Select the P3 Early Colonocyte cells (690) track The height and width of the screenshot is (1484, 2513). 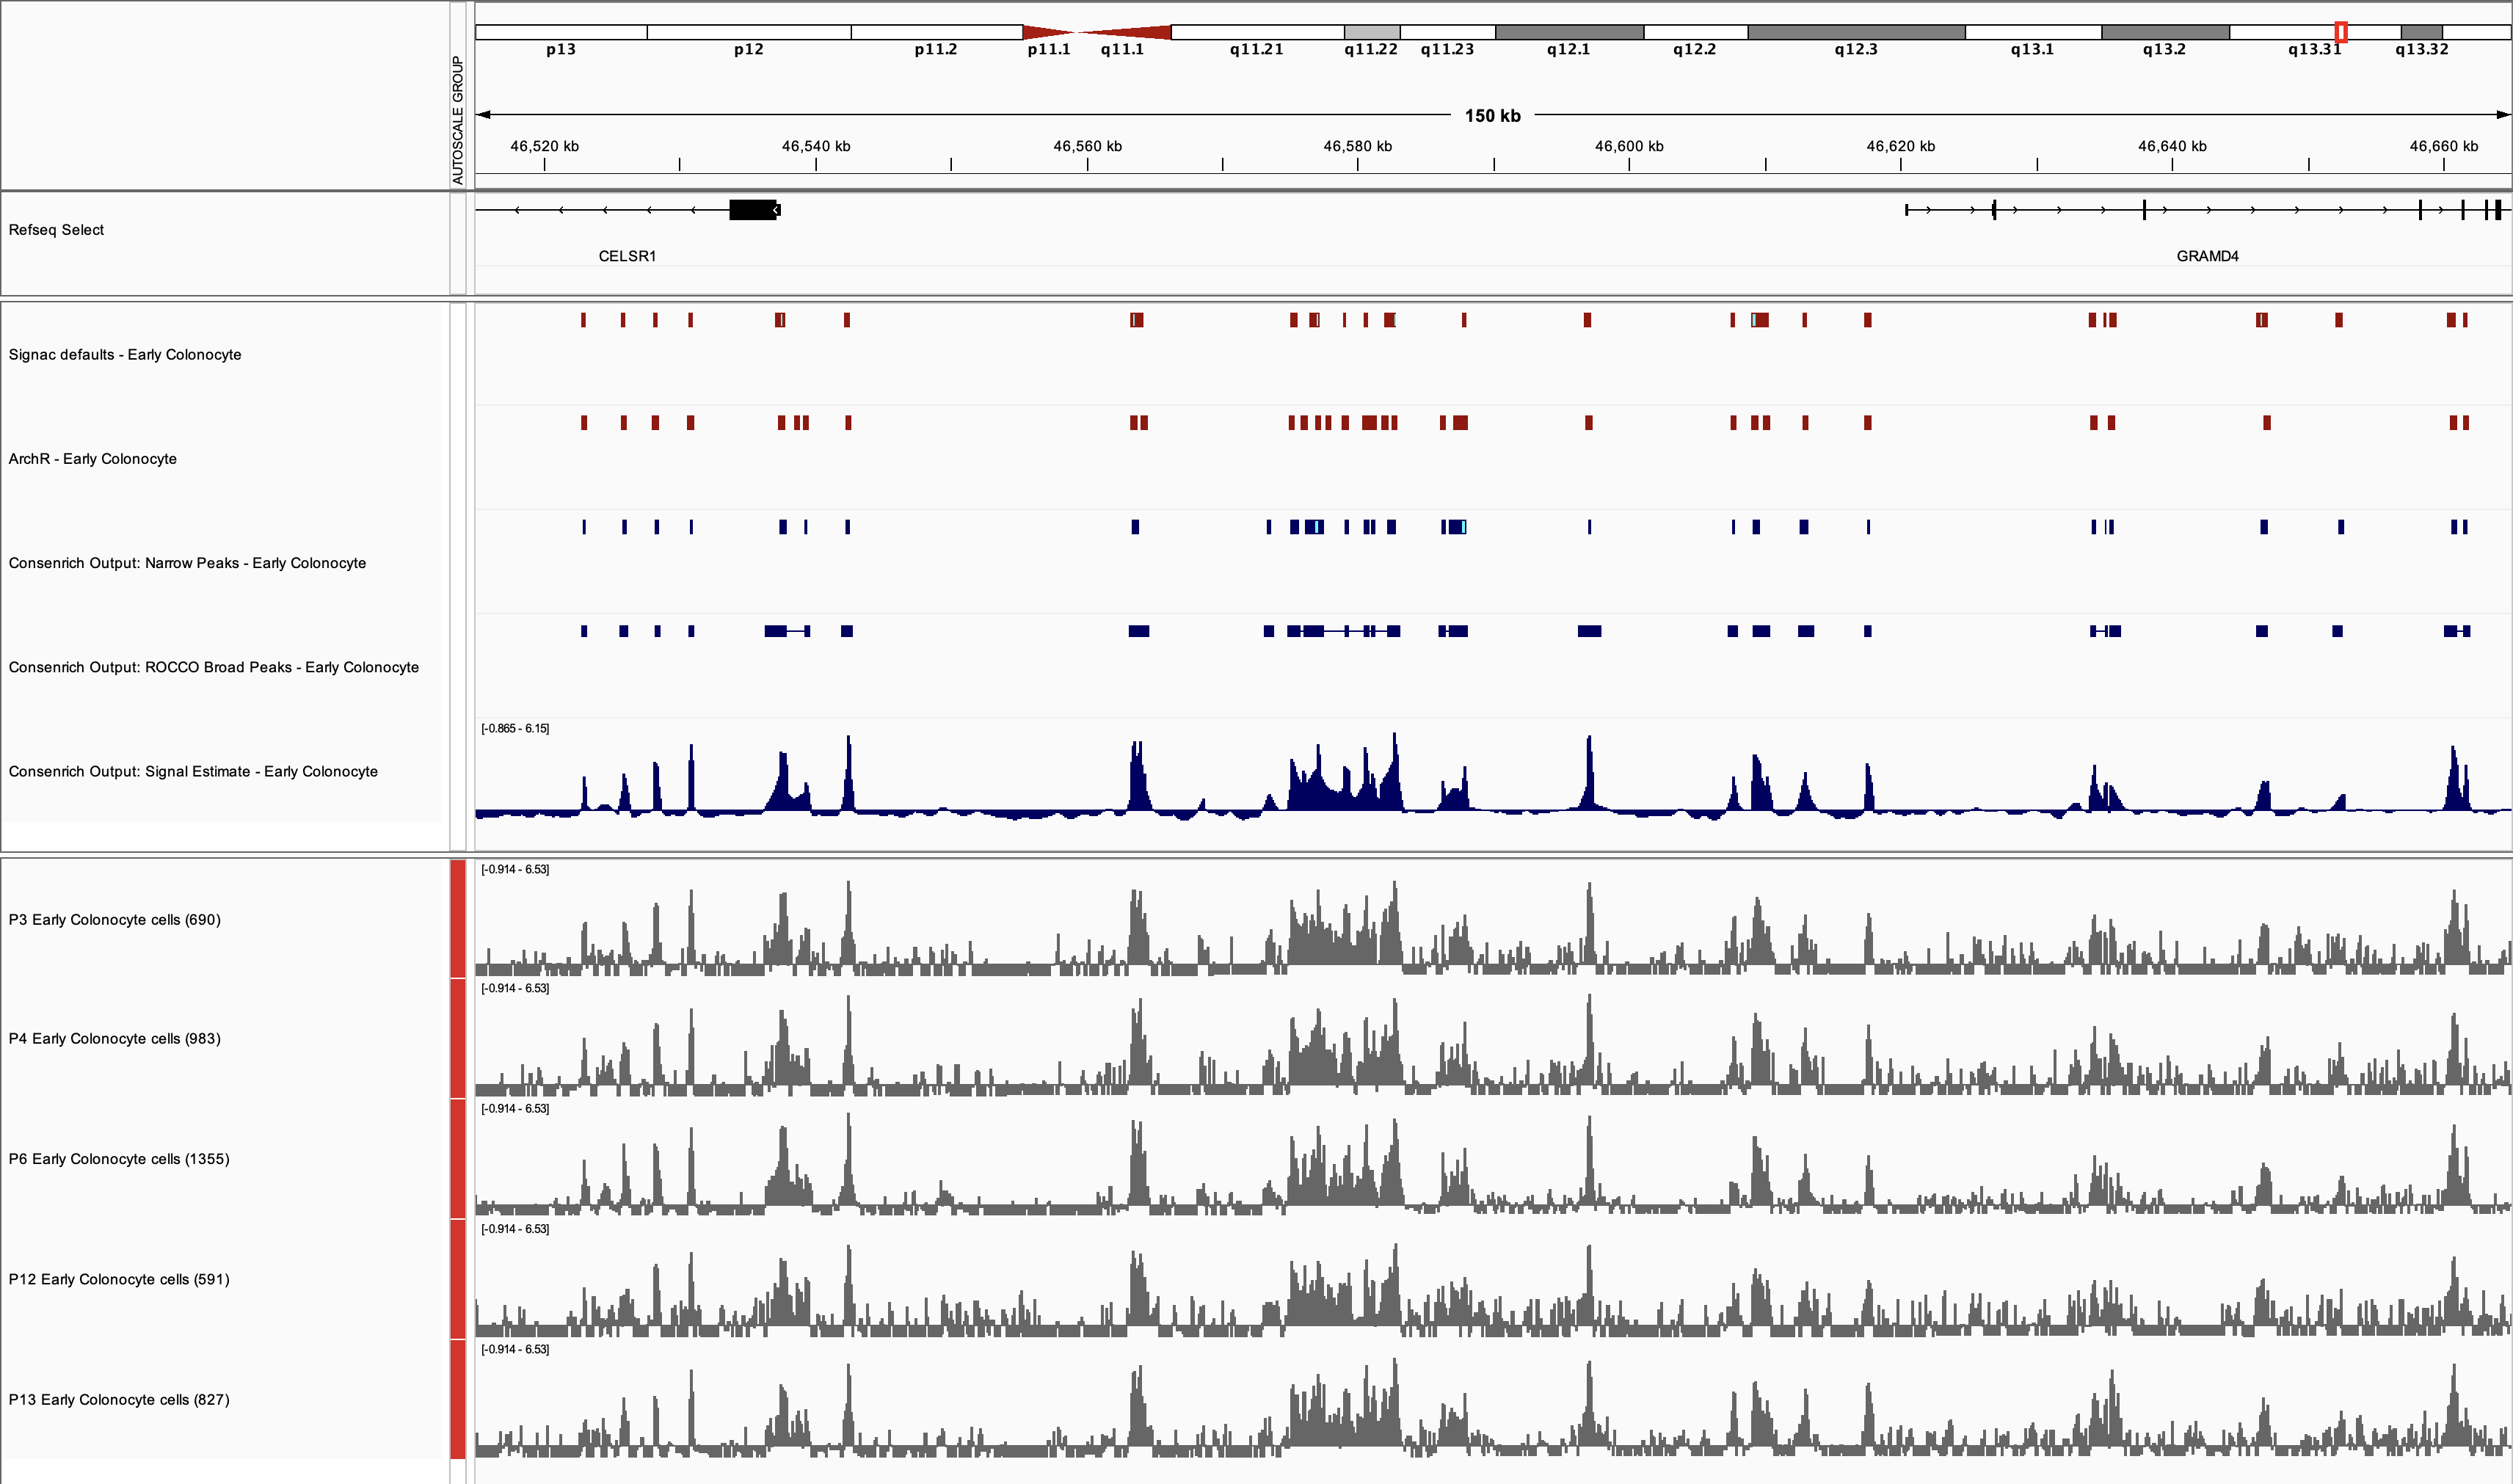(115, 920)
